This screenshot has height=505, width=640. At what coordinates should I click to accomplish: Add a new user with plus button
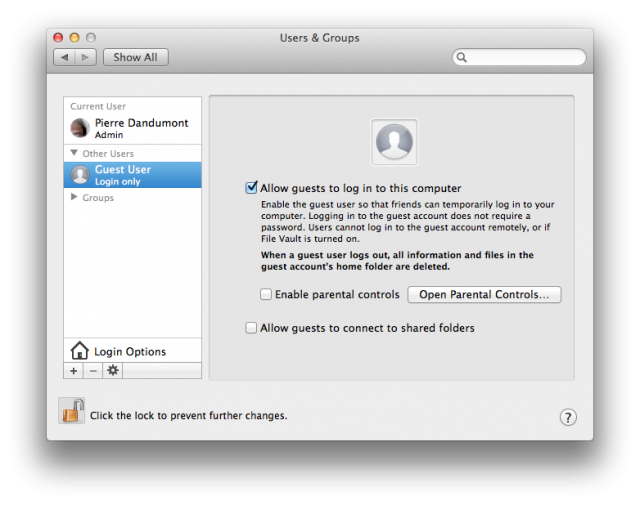coord(73,371)
